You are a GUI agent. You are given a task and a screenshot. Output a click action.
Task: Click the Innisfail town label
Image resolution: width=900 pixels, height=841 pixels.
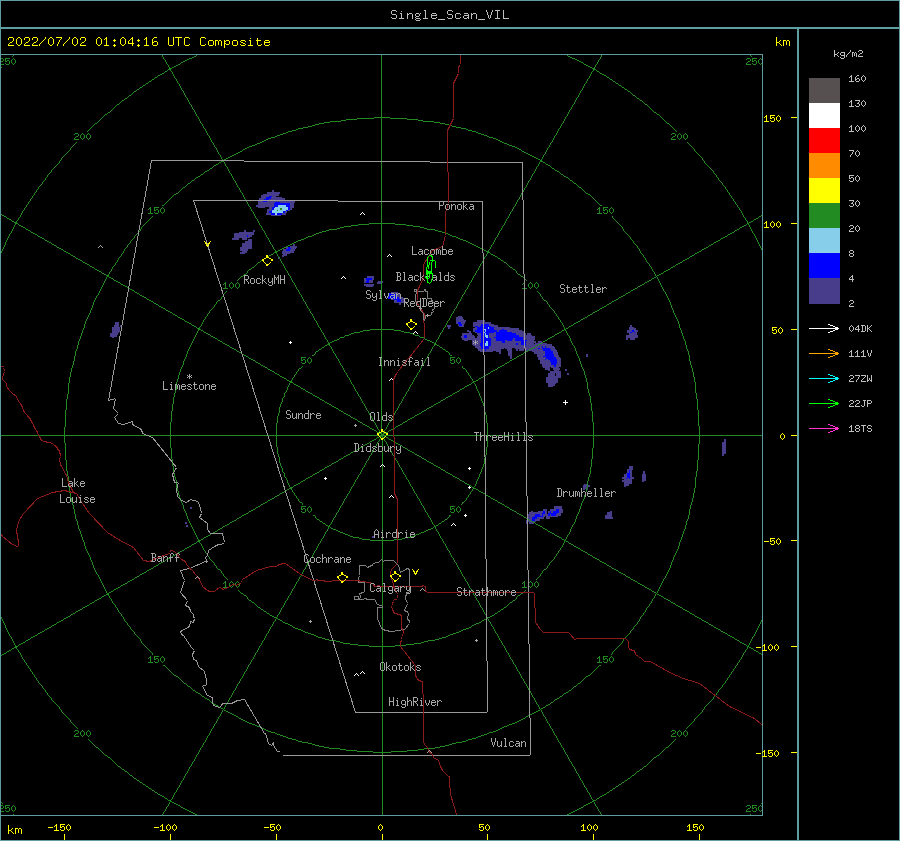(404, 362)
